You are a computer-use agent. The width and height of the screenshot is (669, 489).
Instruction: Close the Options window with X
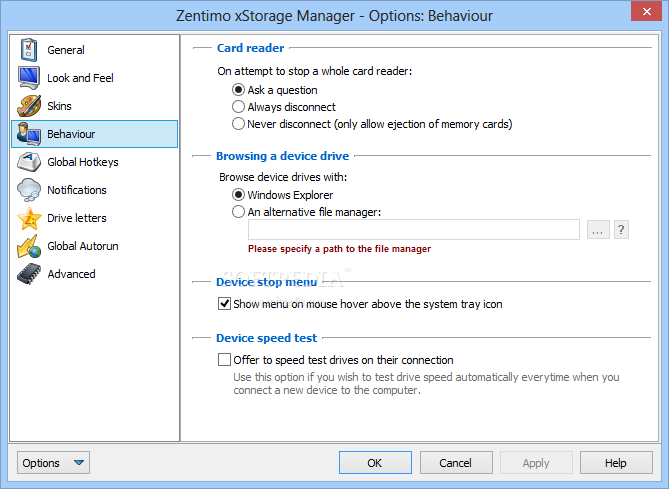pyautogui.click(x=646, y=12)
